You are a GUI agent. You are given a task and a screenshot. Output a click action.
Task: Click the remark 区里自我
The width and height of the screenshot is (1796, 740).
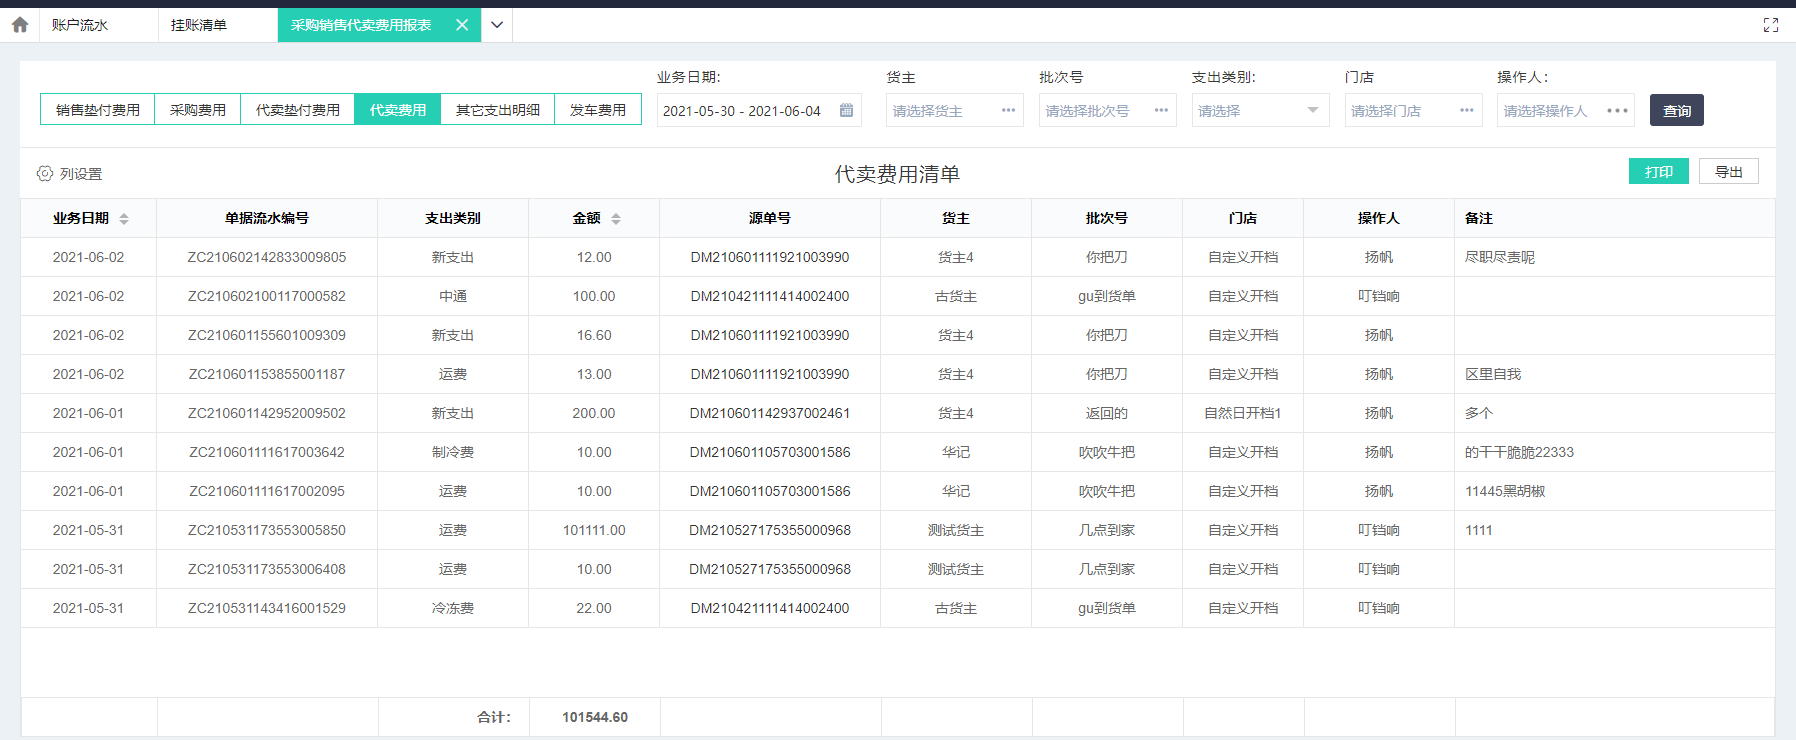1493,374
